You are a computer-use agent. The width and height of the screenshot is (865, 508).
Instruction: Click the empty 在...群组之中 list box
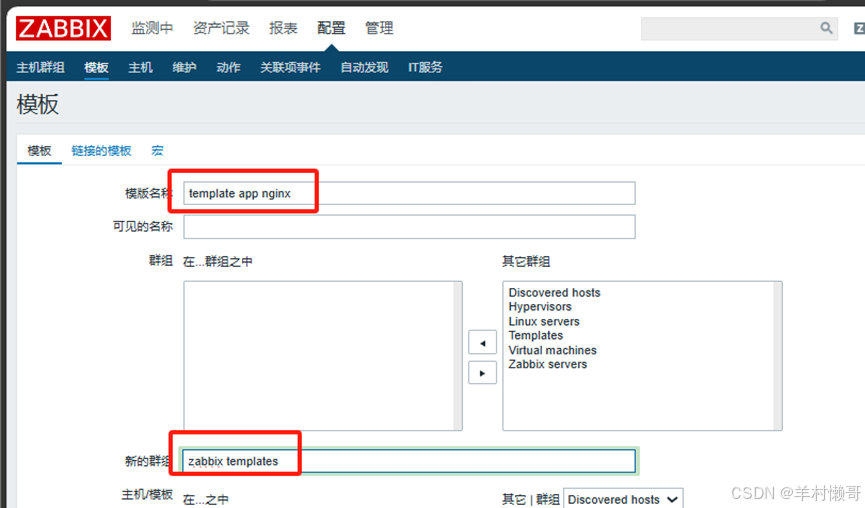coord(323,356)
